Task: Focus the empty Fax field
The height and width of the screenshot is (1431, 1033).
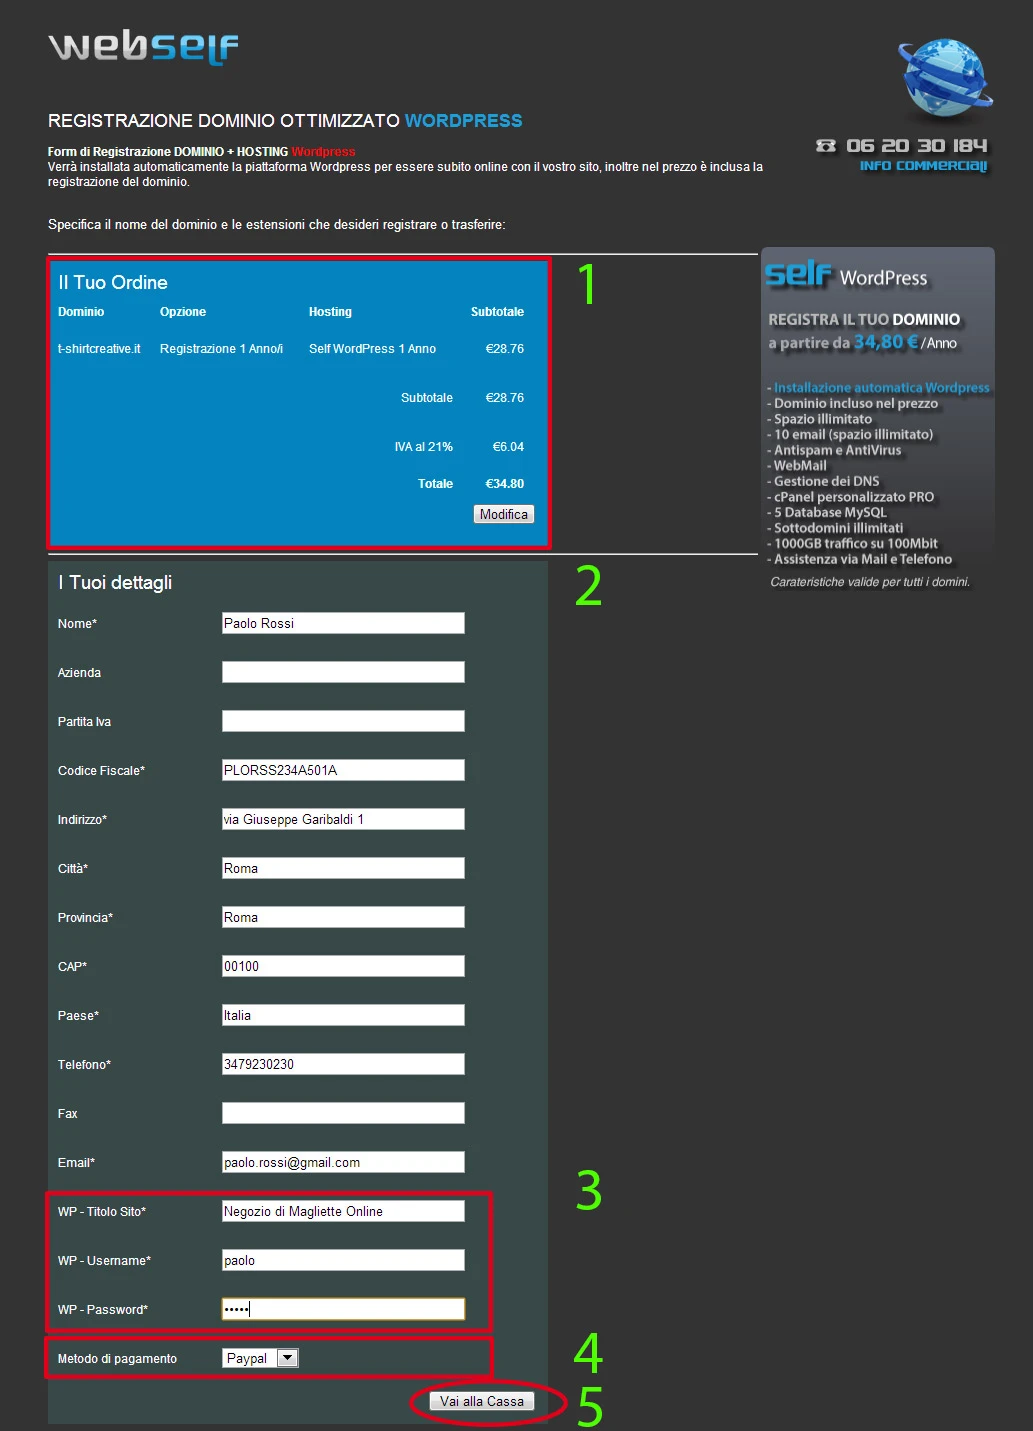Action: click(x=343, y=1113)
